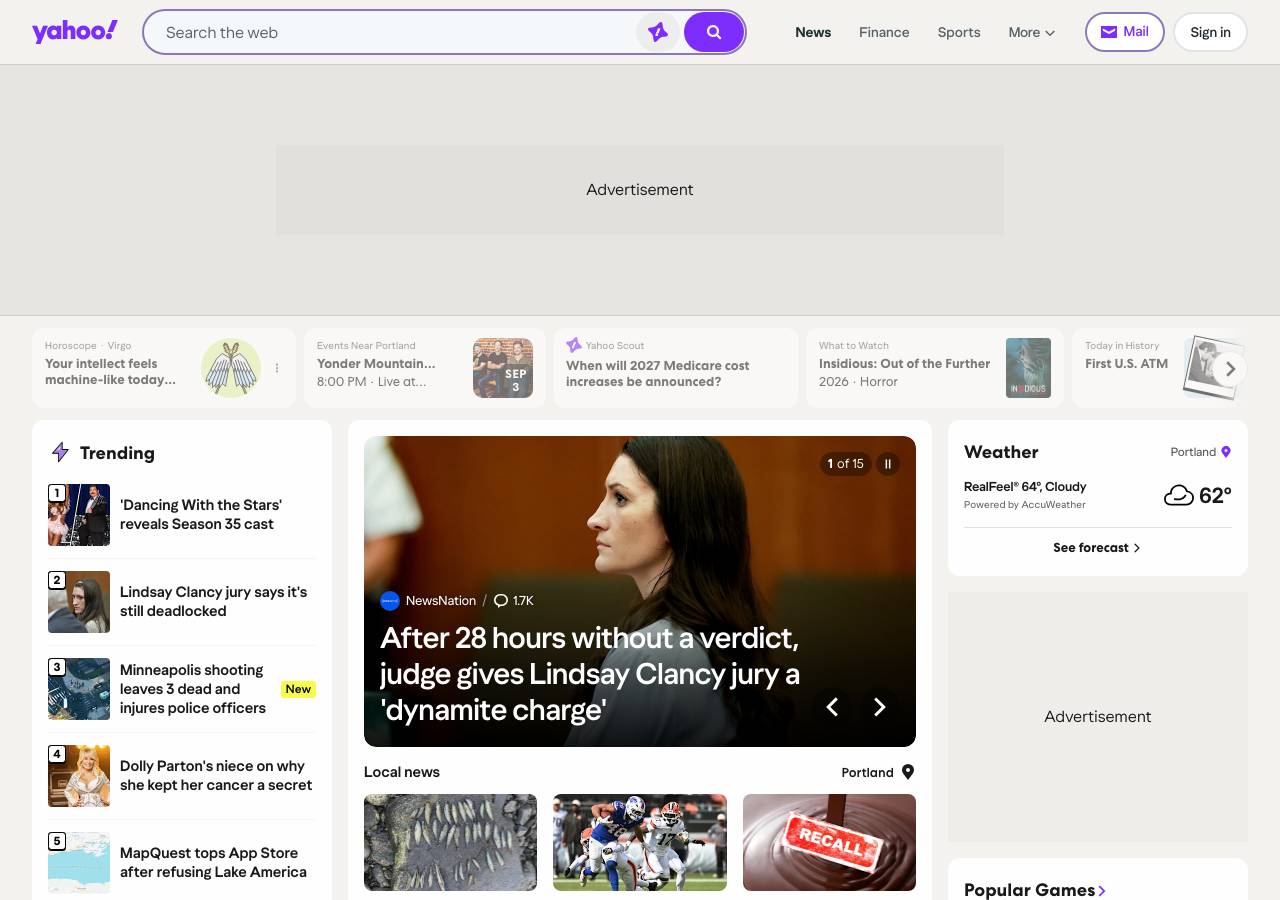The height and width of the screenshot is (900, 1280).
Task: Click the Local news section heading
Action: click(402, 772)
